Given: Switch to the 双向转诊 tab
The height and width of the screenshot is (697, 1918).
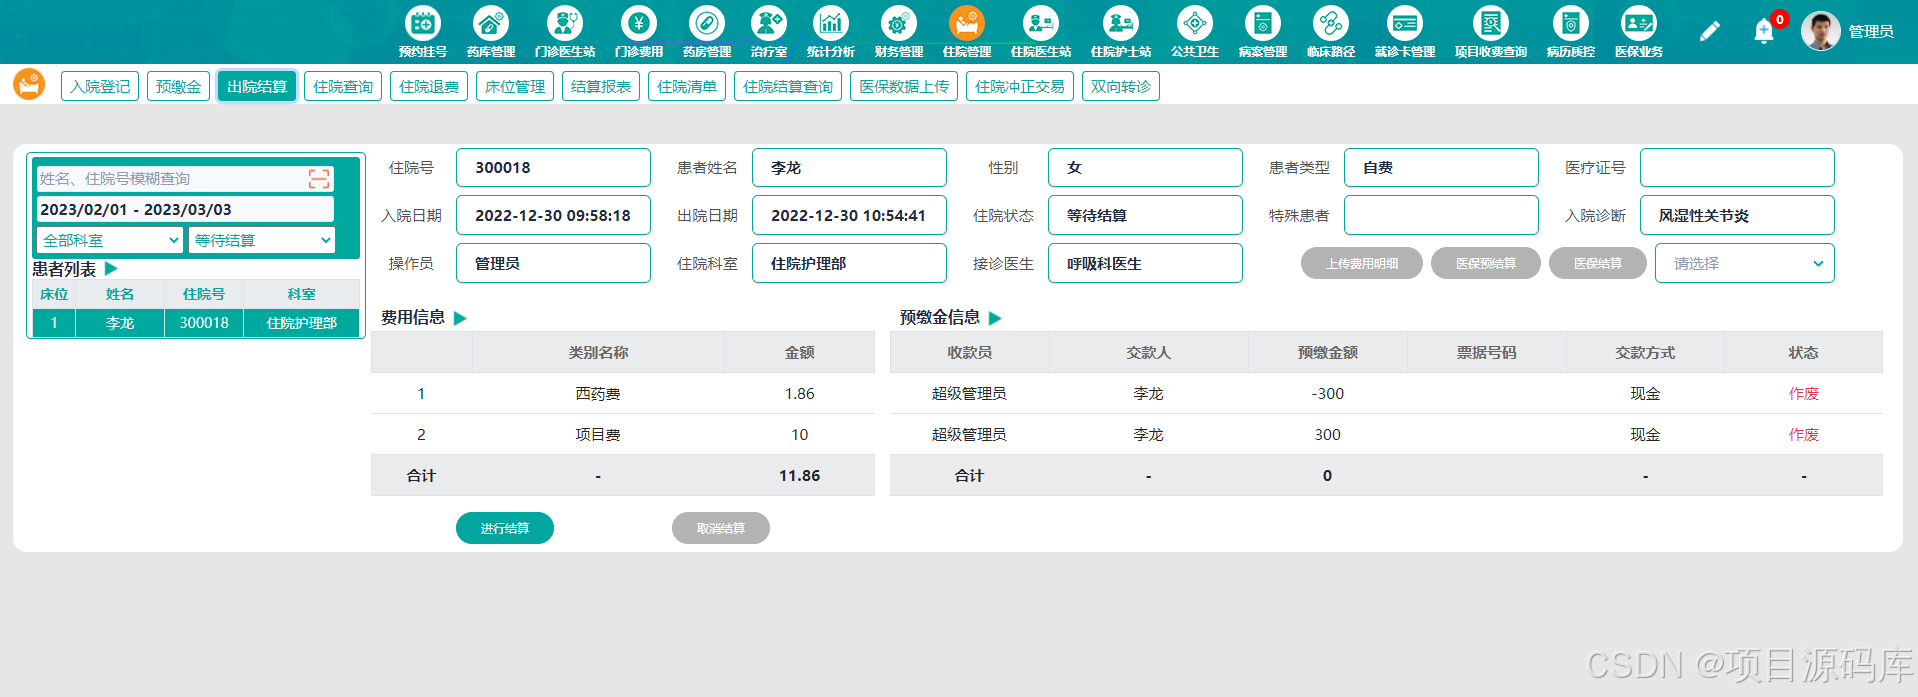Looking at the screenshot, I should point(1120,86).
